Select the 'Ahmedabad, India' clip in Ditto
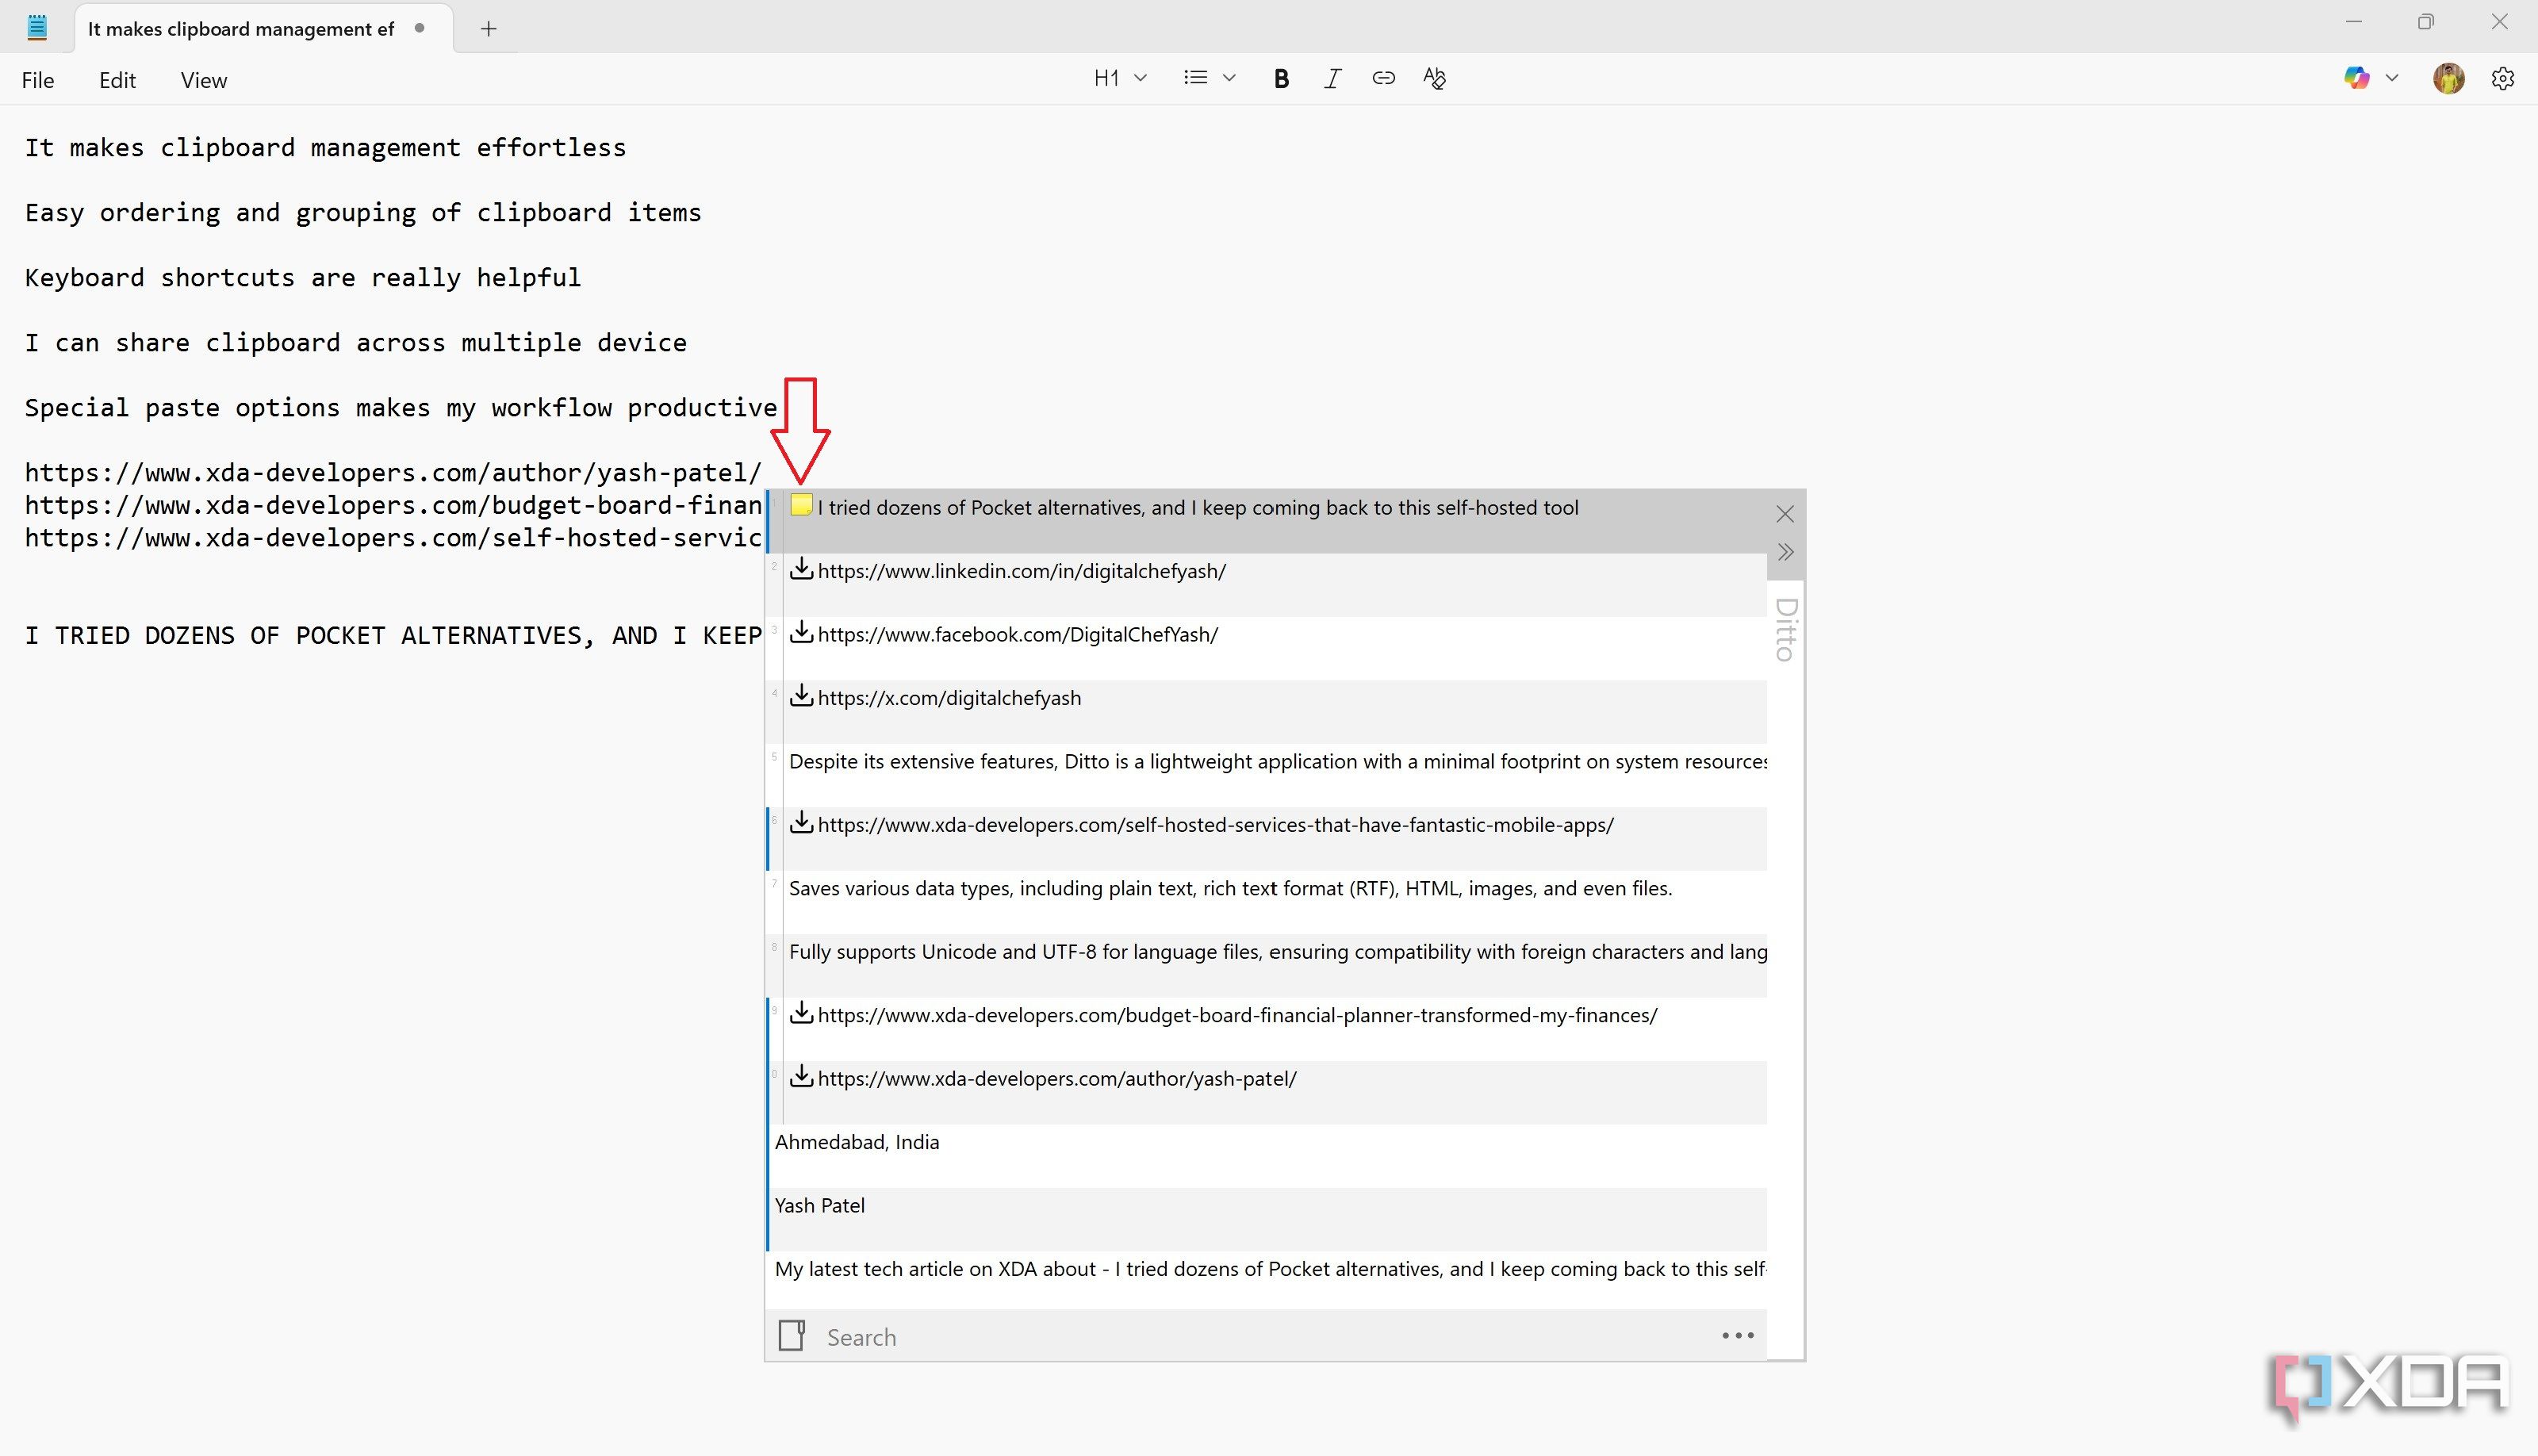Image resolution: width=2538 pixels, height=1456 pixels. [1267, 1156]
